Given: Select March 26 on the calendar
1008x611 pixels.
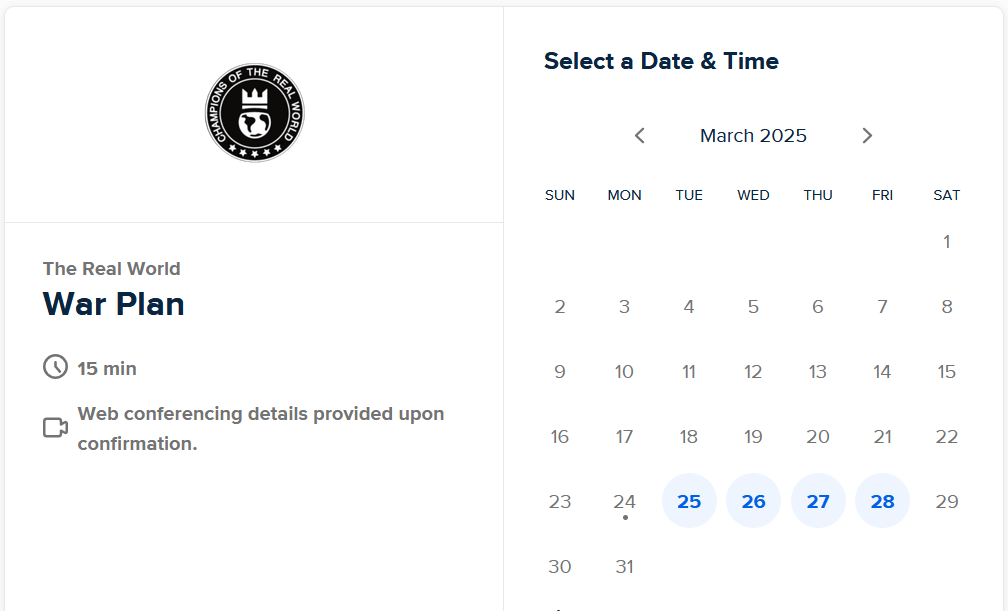Looking at the screenshot, I should [753, 500].
